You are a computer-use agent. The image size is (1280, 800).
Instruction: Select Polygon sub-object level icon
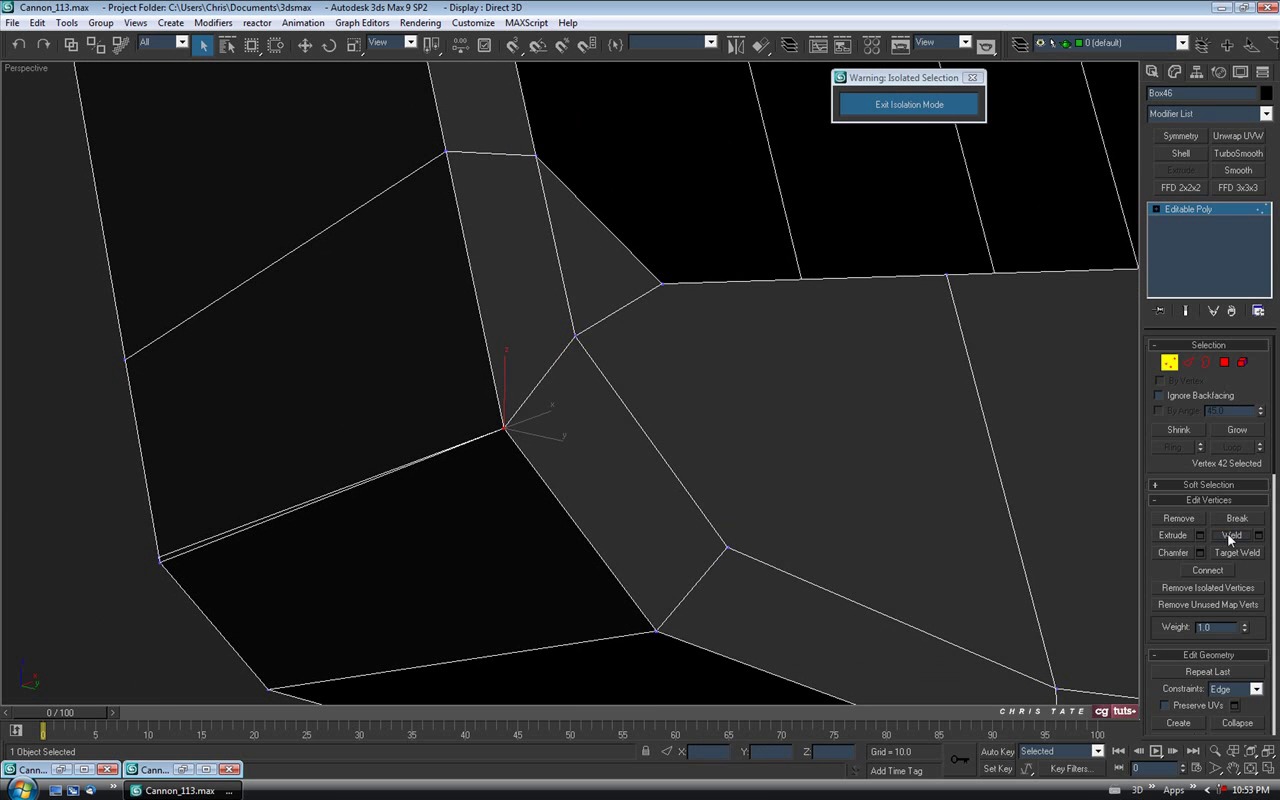pos(1224,363)
